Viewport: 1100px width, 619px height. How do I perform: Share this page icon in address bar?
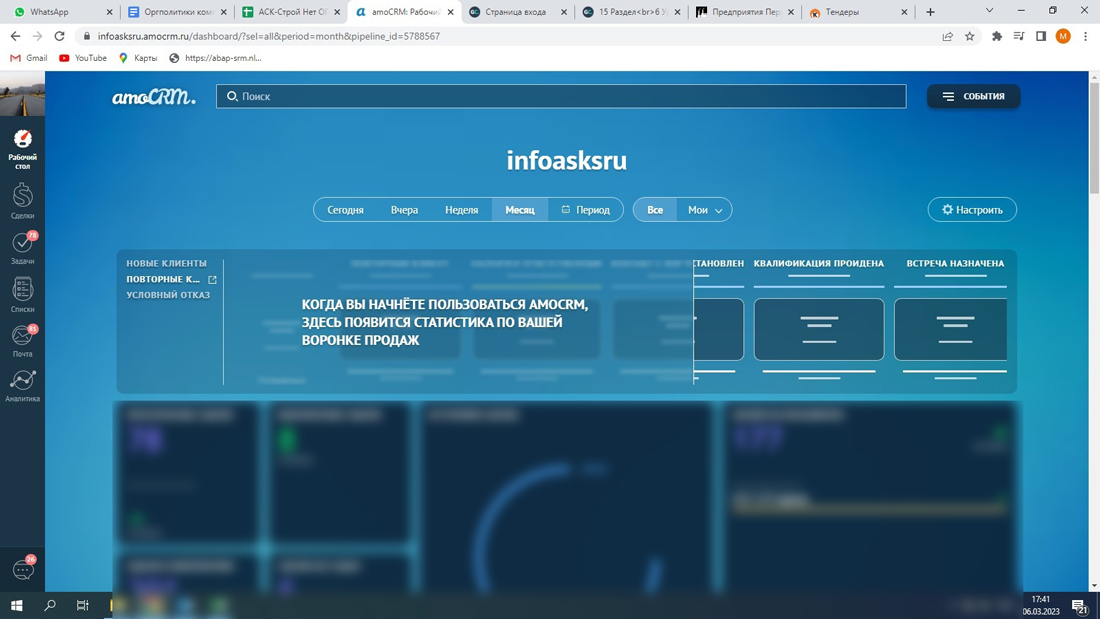948,36
